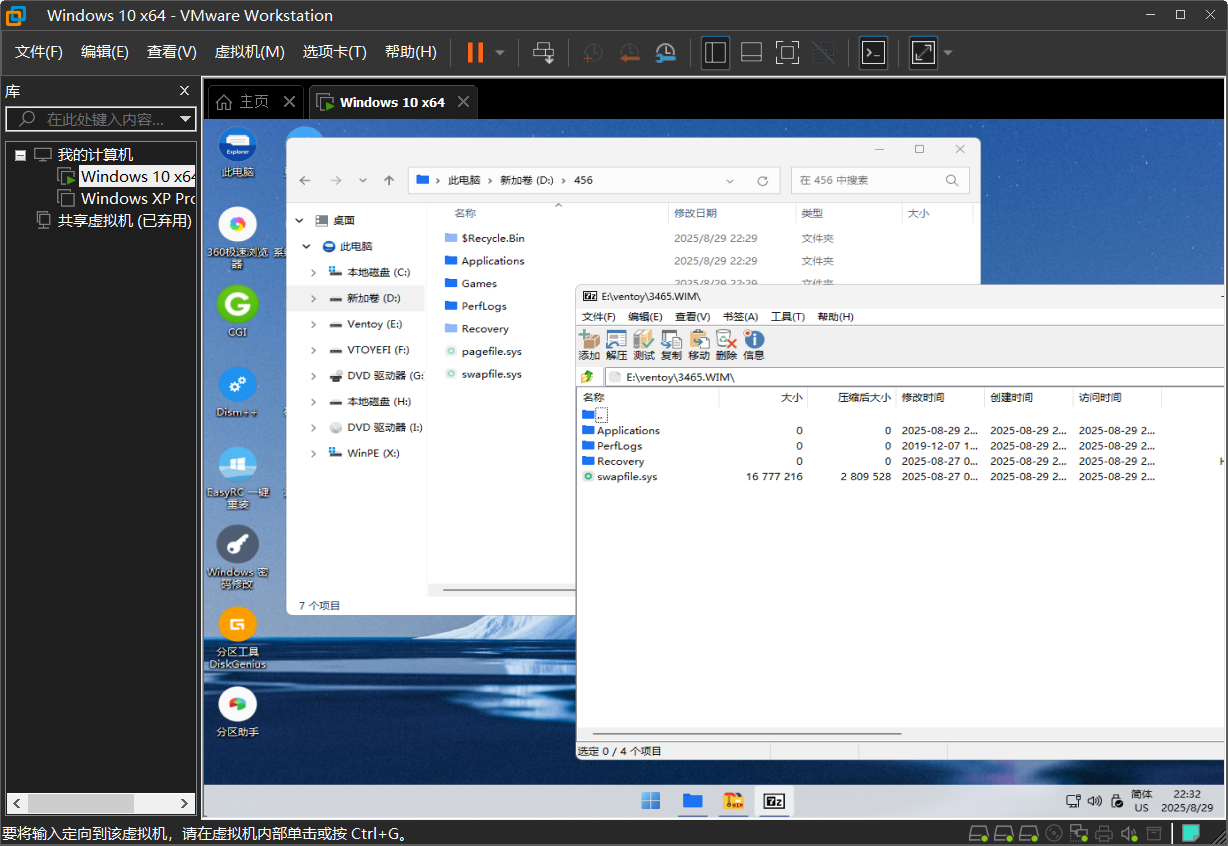This screenshot has height=846, width=1228.
Task: Click the File Explorer icon on guest taskbar
Action: click(x=692, y=801)
